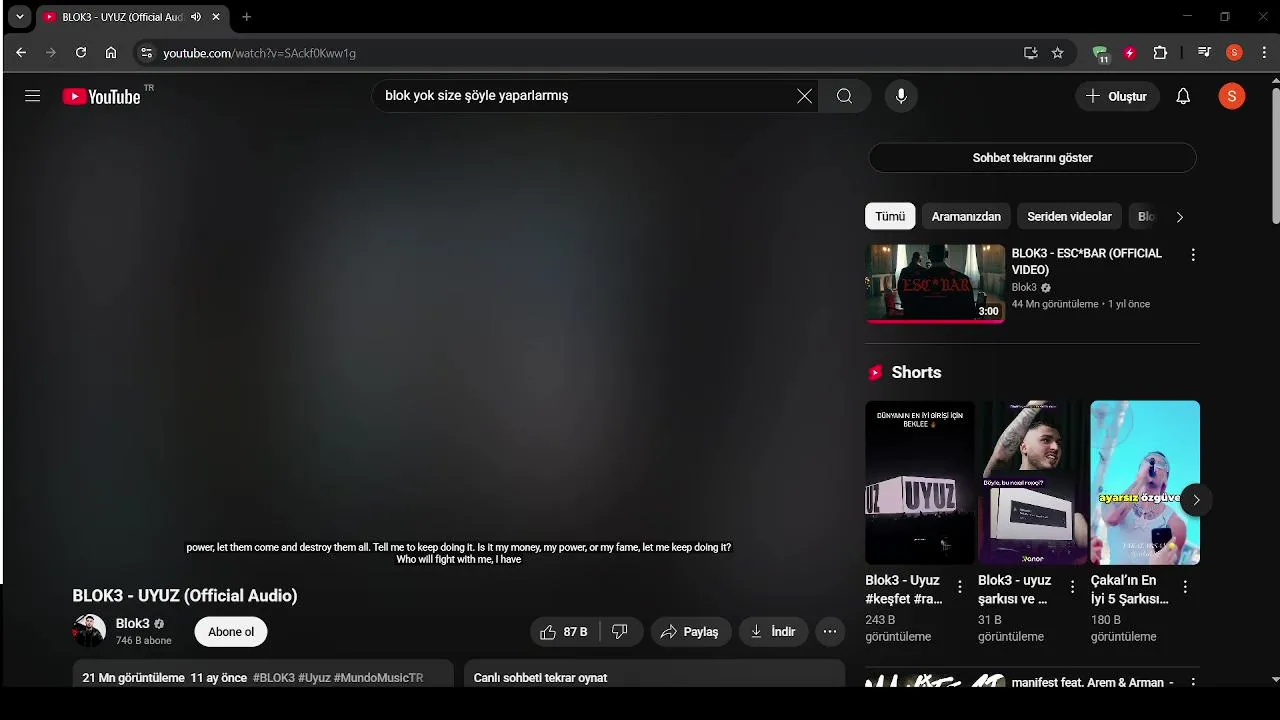The height and width of the screenshot is (720, 1280).
Task: Open Chrome three-dot menu
Action: (1264, 53)
